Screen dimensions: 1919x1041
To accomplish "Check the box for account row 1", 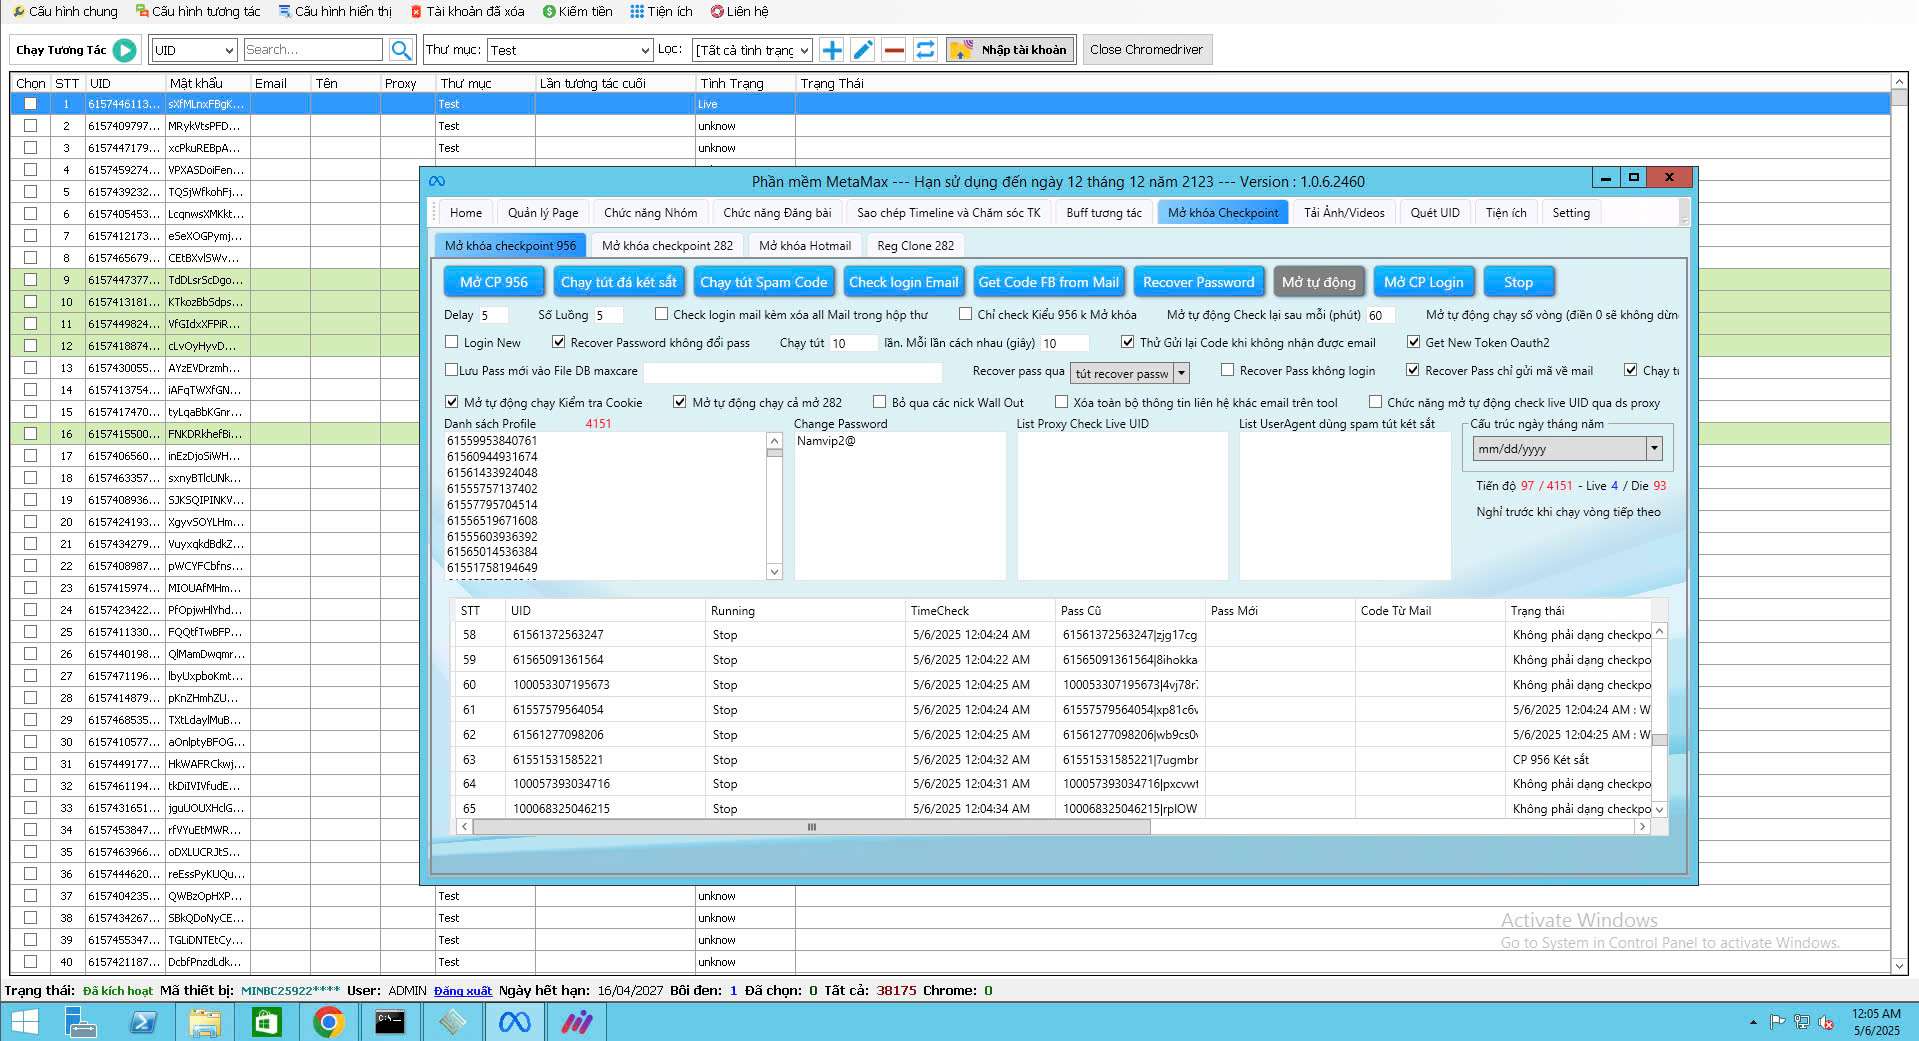I will [x=30, y=104].
